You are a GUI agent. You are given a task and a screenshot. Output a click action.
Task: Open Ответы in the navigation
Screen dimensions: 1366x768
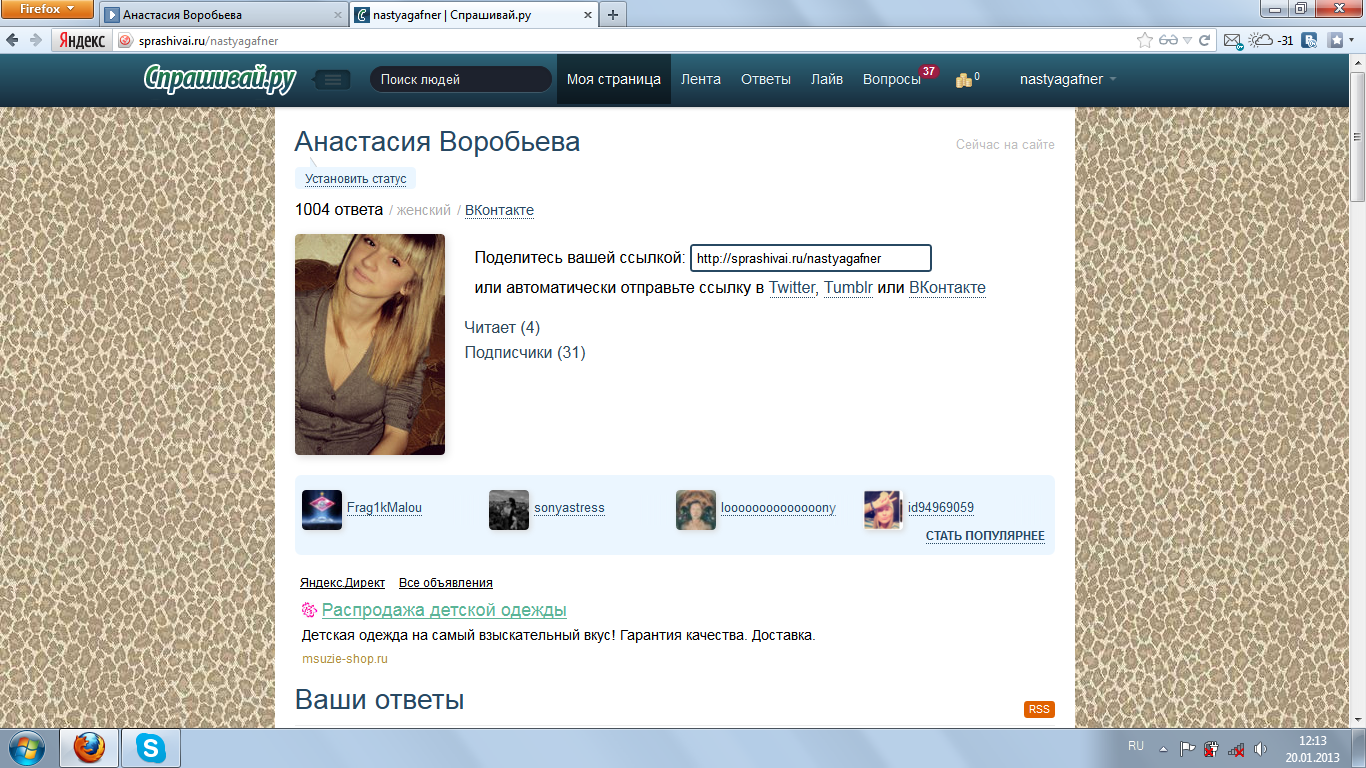click(x=766, y=80)
